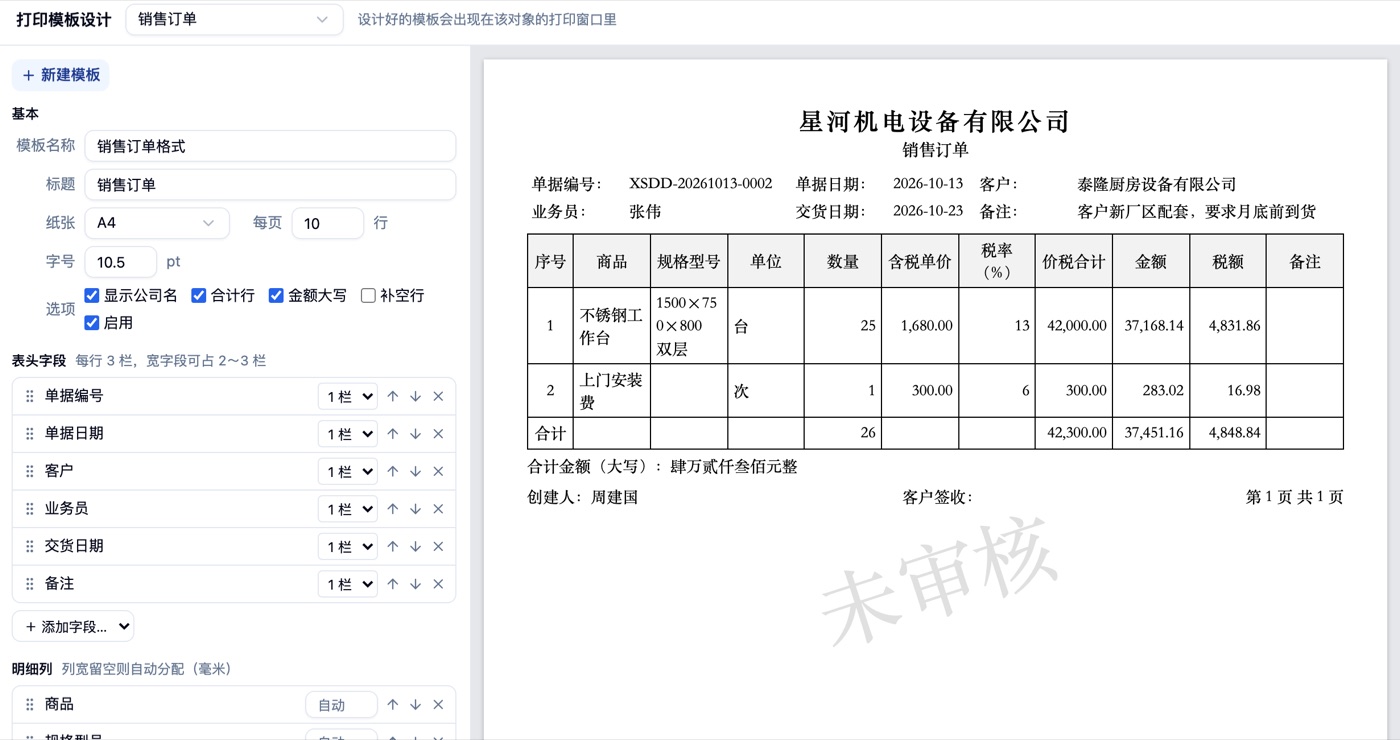Image resolution: width=1400 pixels, height=740 pixels.
Task: Change column span for 单据编号
Action: click(347, 397)
